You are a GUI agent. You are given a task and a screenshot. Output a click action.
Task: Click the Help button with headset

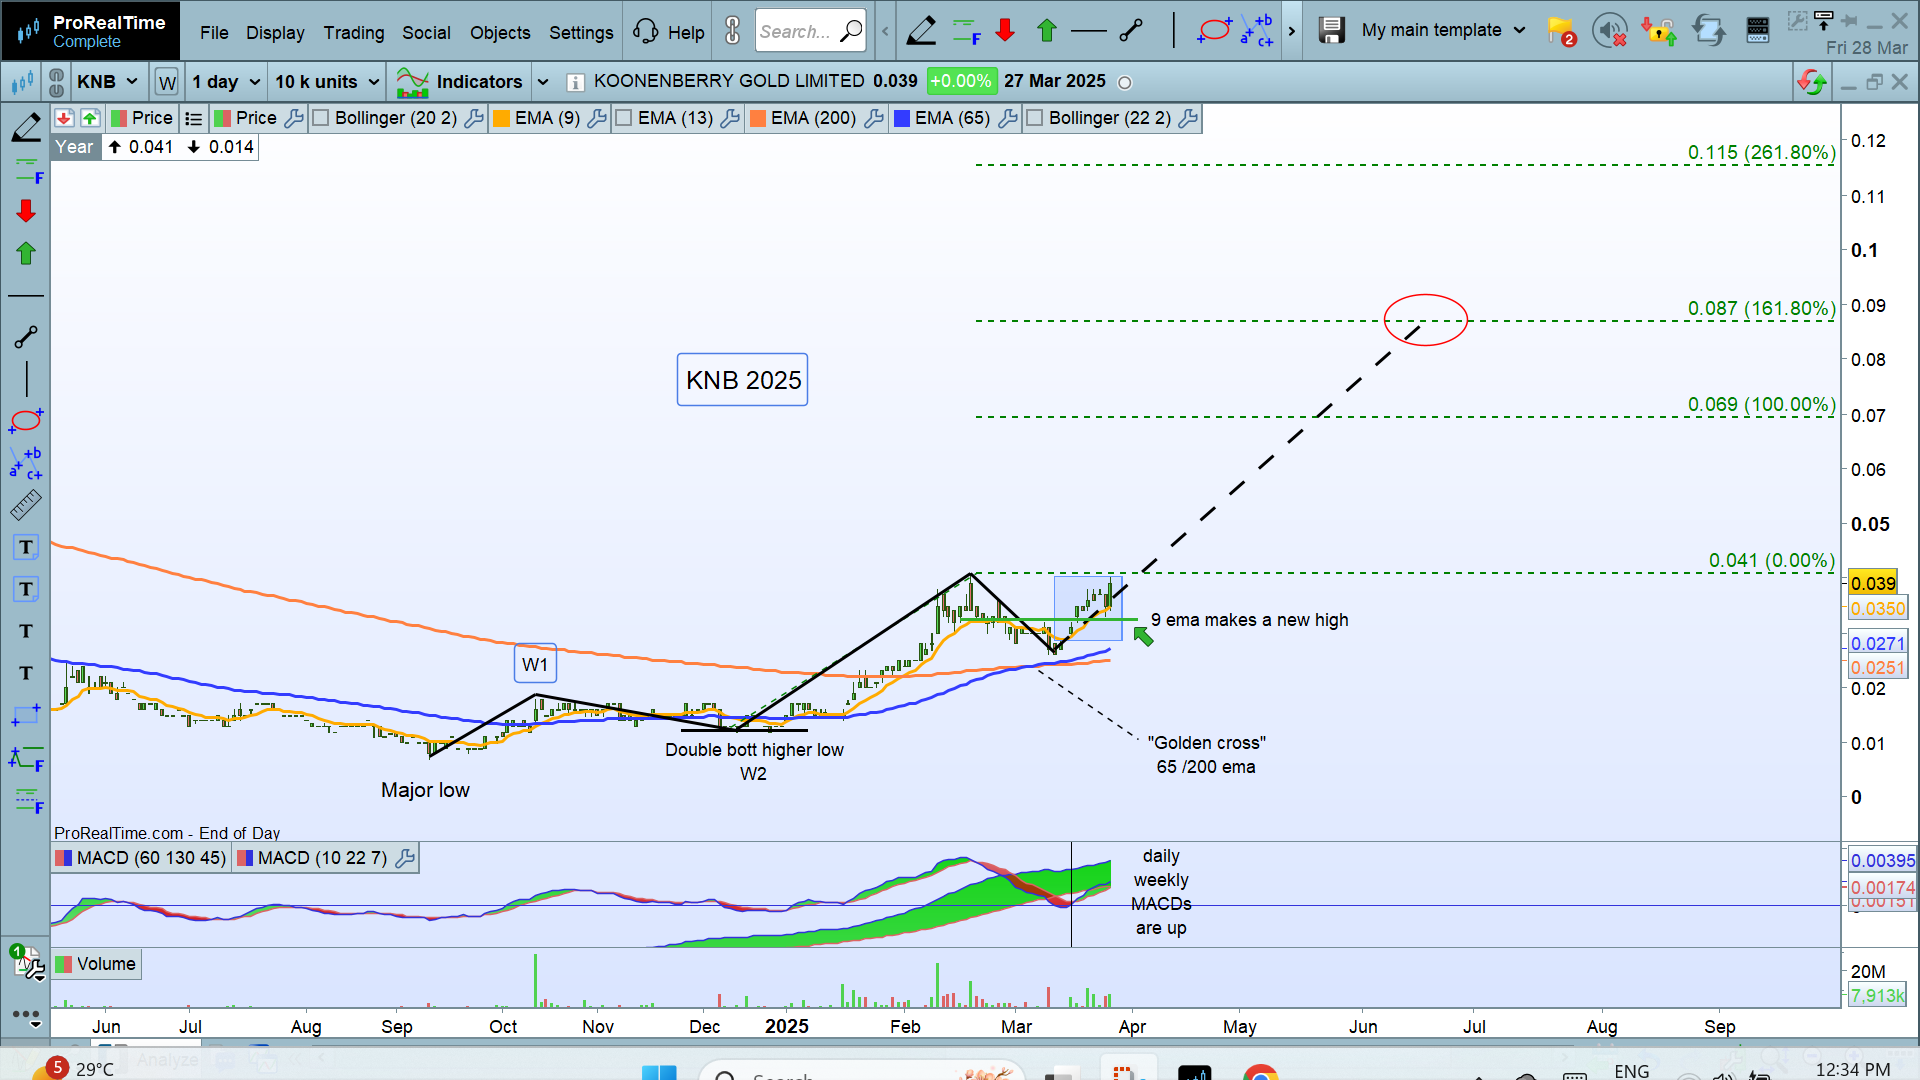(x=669, y=32)
